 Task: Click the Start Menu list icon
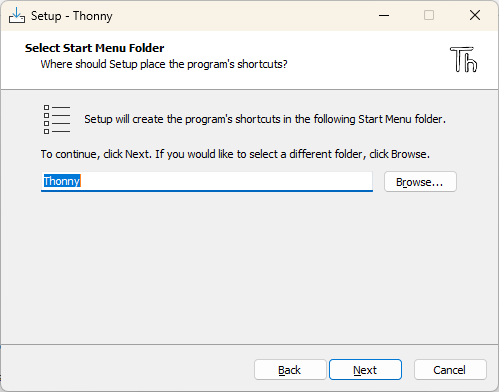point(57,119)
